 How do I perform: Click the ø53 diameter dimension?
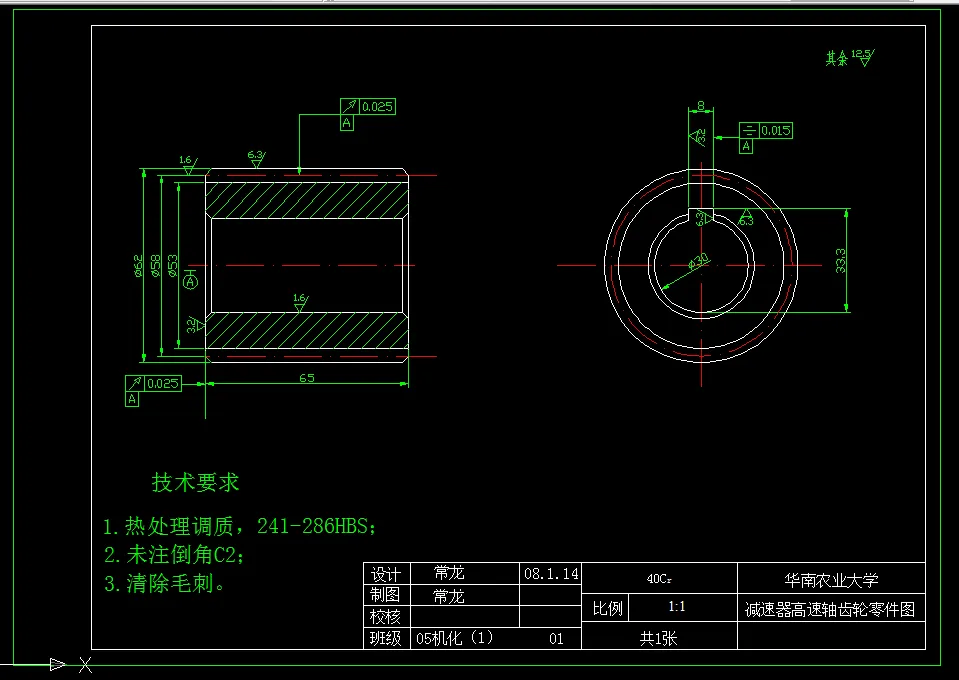[x=172, y=266]
